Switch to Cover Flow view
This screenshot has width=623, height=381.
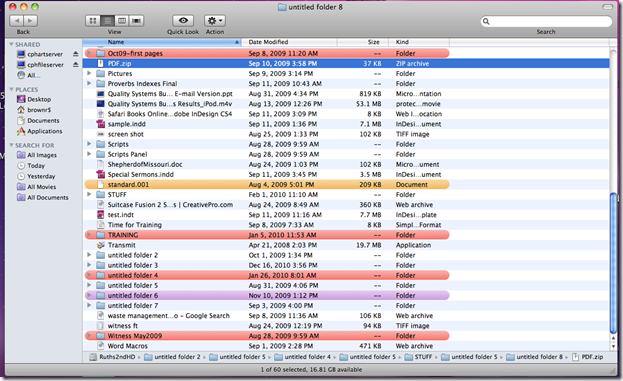pyautogui.click(x=137, y=21)
